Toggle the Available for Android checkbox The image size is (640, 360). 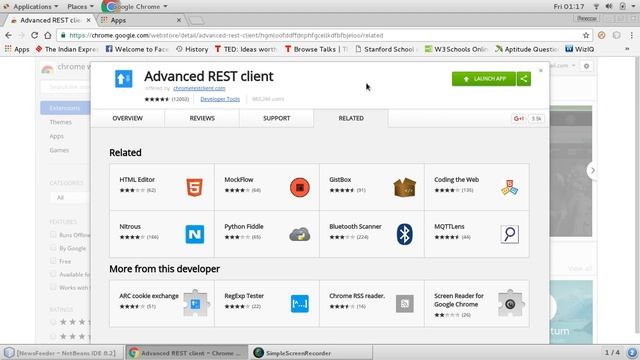click(53, 274)
